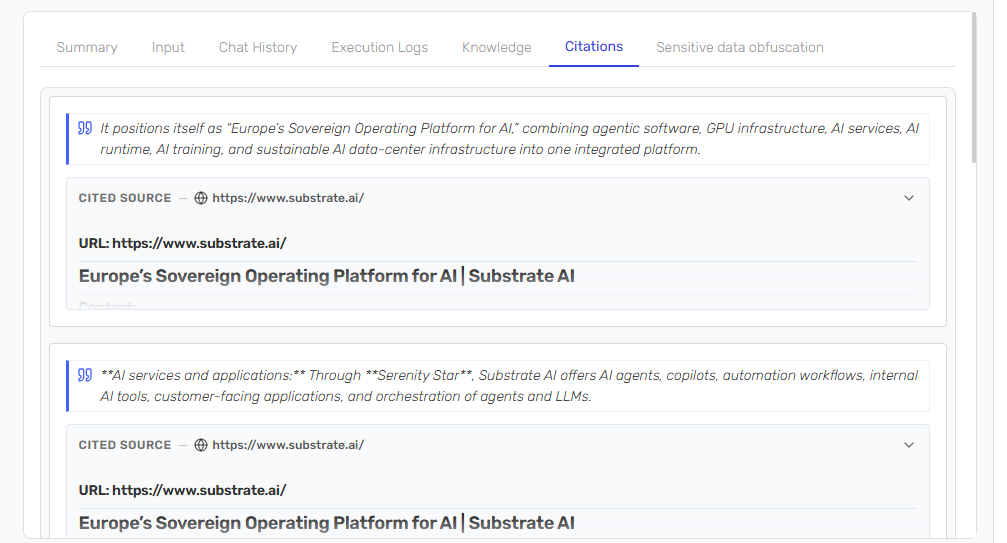Go to the Chat History tab
Image resolution: width=1007 pixels, height=543 pixels.
click(x=258, y=47)
